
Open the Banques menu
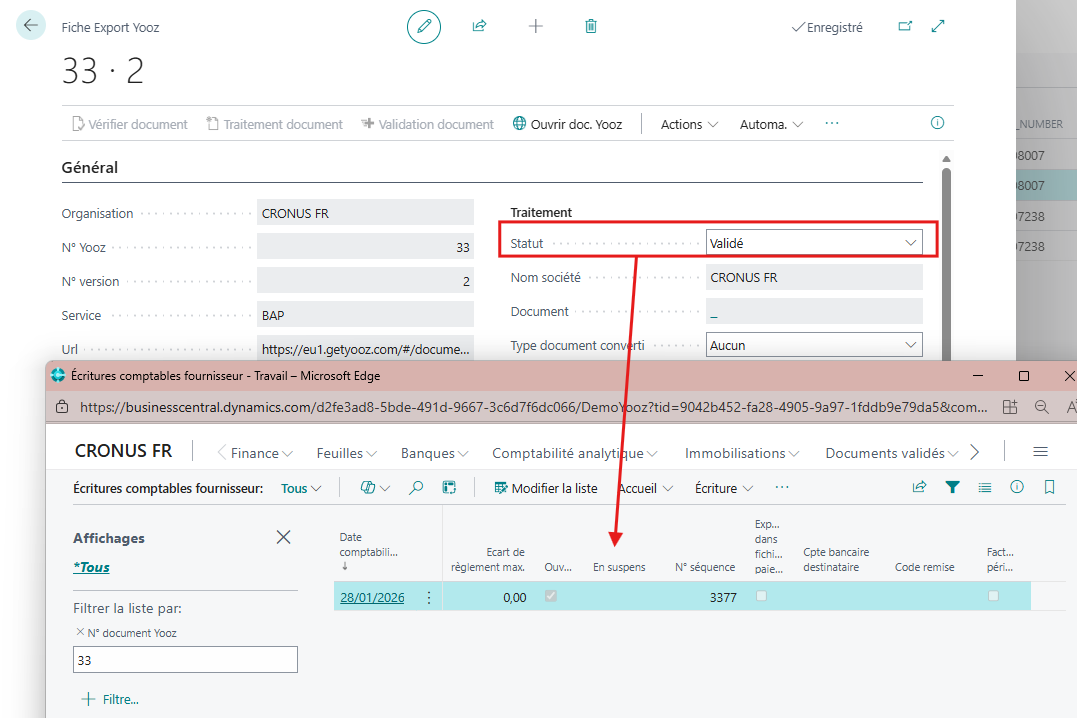click(x=431, y=453)
